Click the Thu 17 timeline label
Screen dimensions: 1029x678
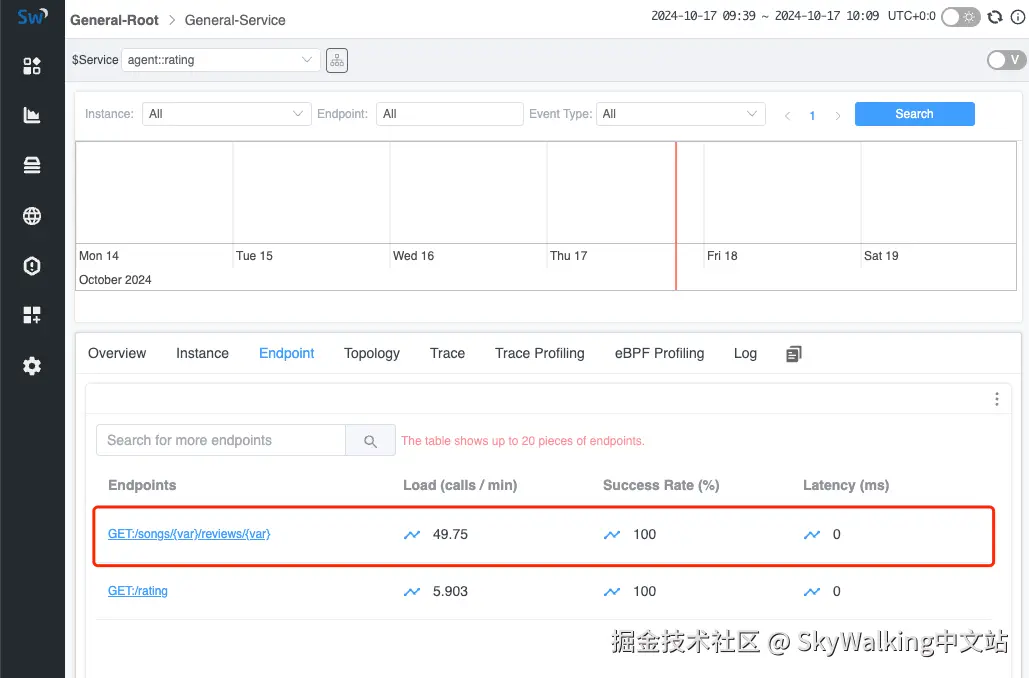(568, 256)
